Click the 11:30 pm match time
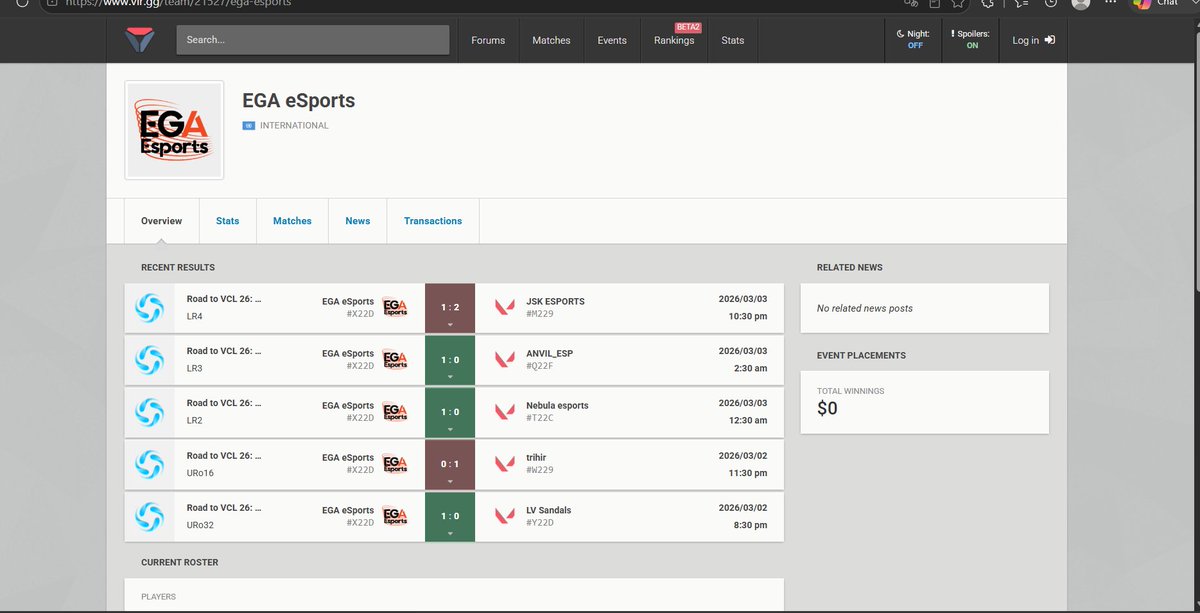 (748, 473)
